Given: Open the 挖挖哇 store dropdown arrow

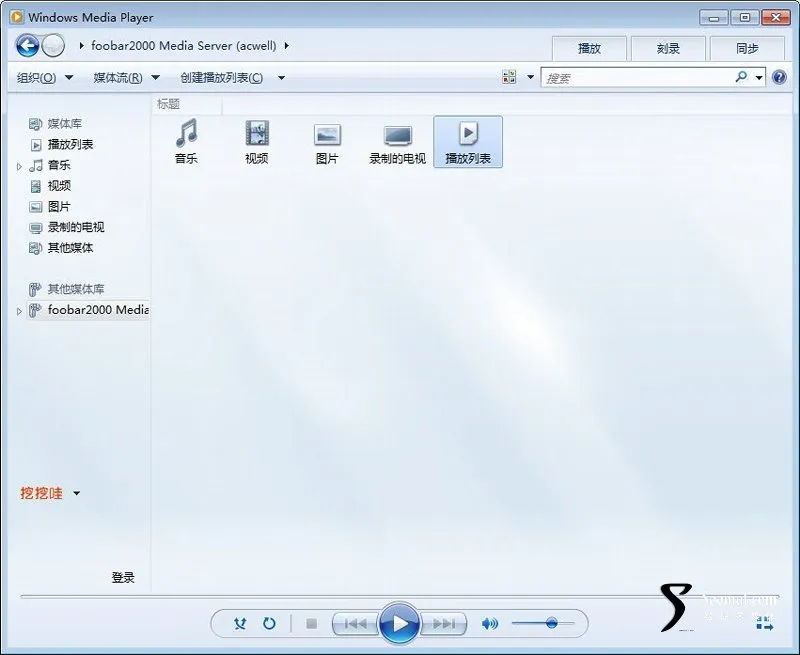Looking at the screenshot, I should (77, 493).
